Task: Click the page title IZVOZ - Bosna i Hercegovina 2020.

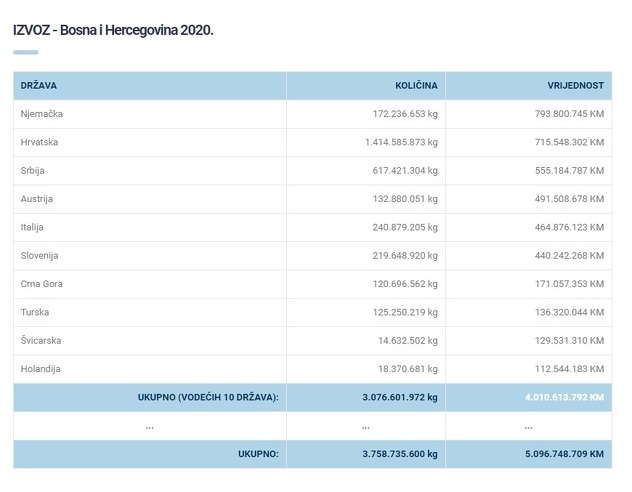Action: click(113, 30)
